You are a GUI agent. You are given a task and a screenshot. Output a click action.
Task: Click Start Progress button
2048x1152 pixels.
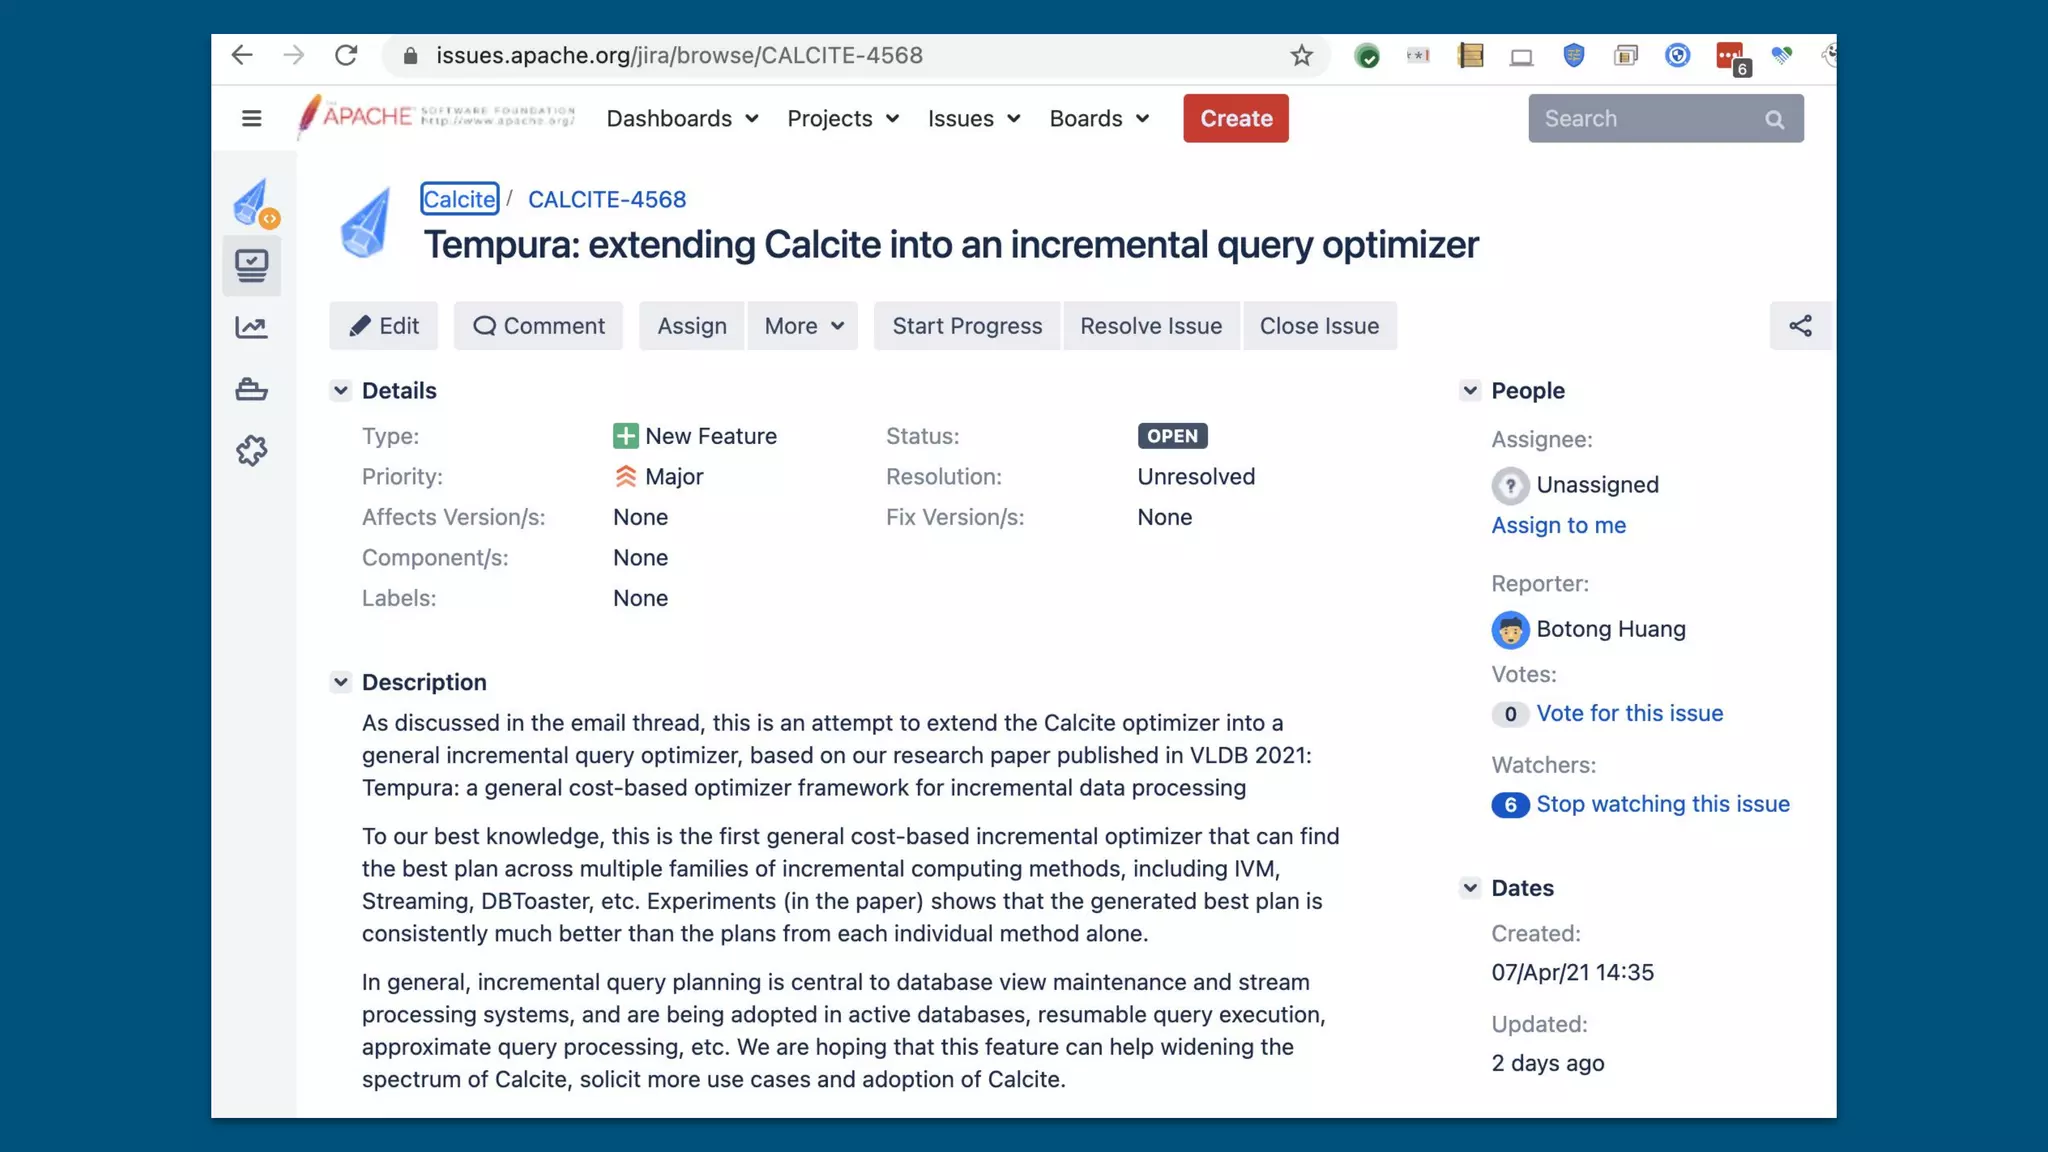tap(966, 326)
